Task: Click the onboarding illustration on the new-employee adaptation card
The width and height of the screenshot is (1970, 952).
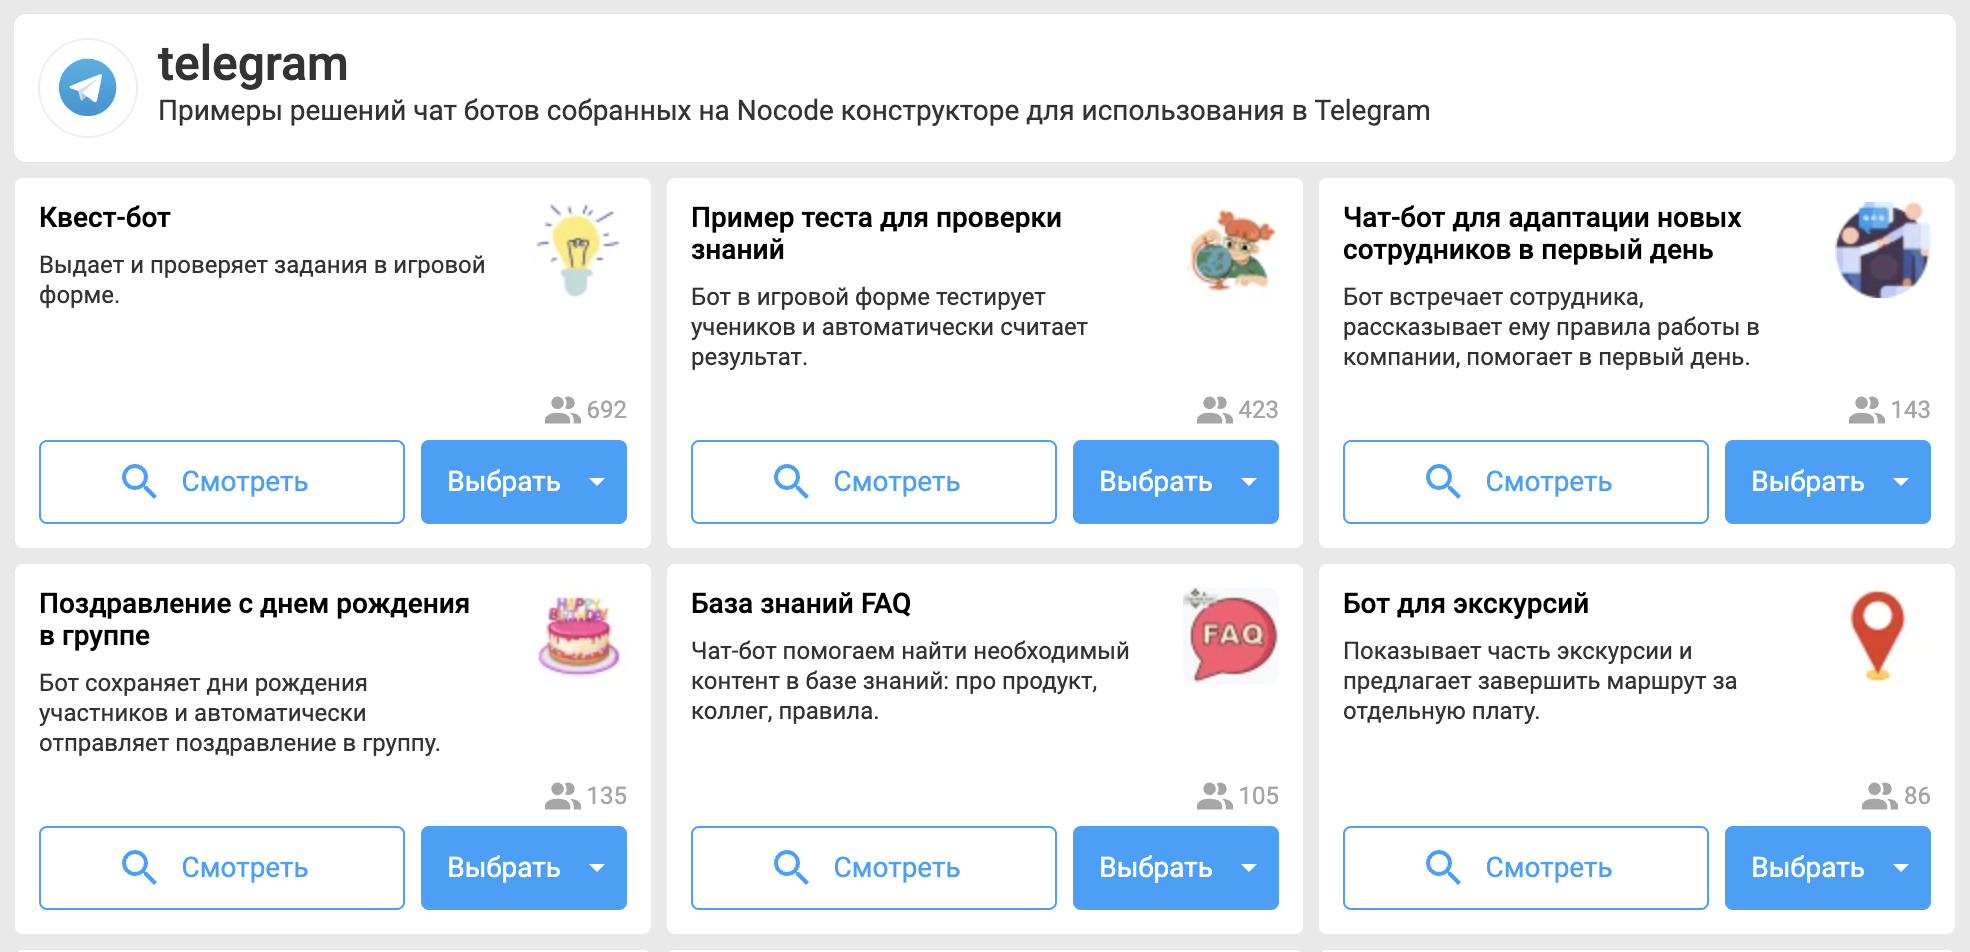Action: (x=1882, y=250)
